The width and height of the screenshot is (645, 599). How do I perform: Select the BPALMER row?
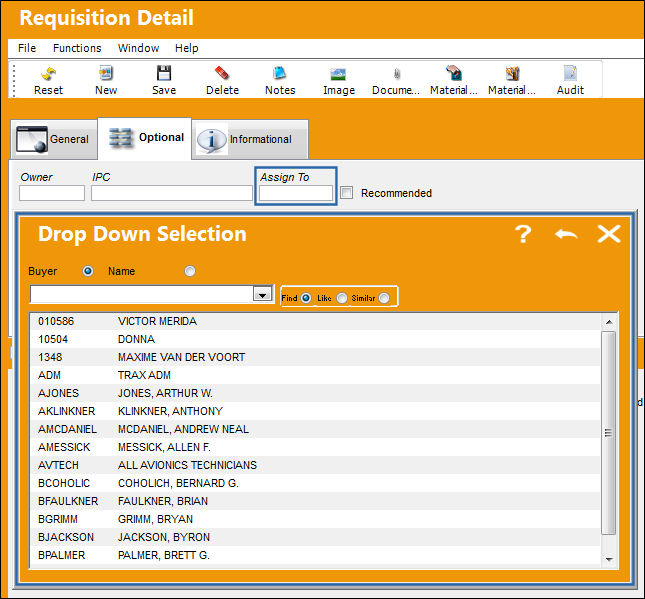click(315, 555)
